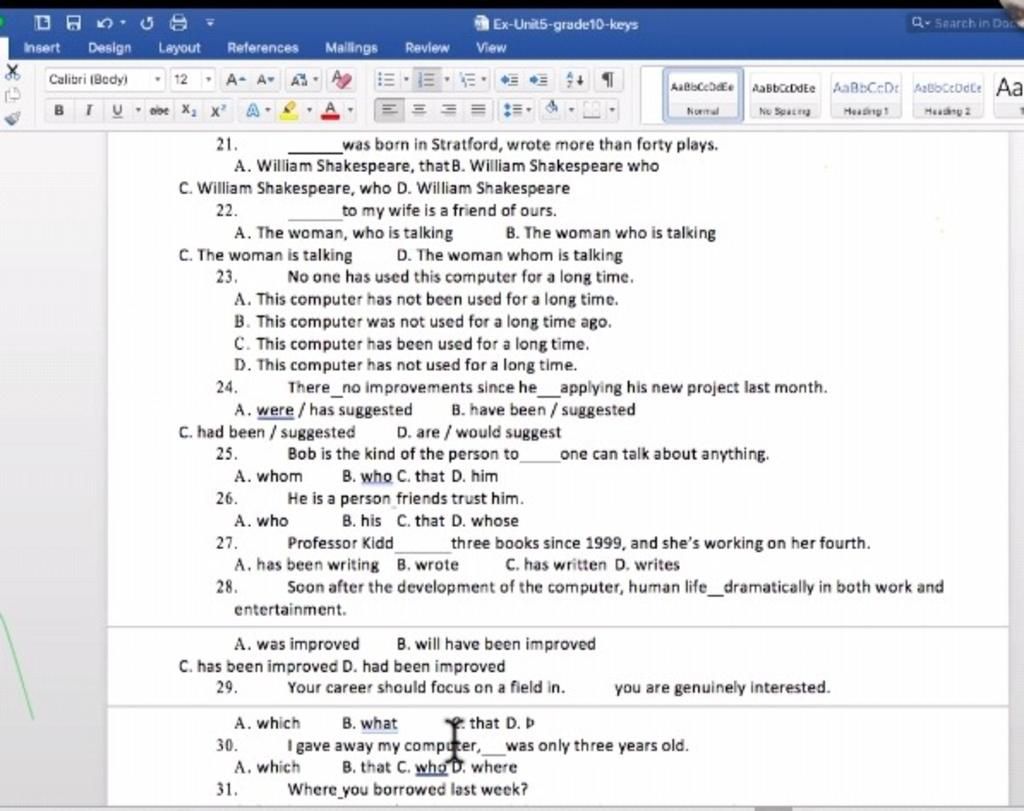Viewport: 1024px width, 811px height.
Task: Click the Format Painter brush icon
Action: [x=12, y=119]
